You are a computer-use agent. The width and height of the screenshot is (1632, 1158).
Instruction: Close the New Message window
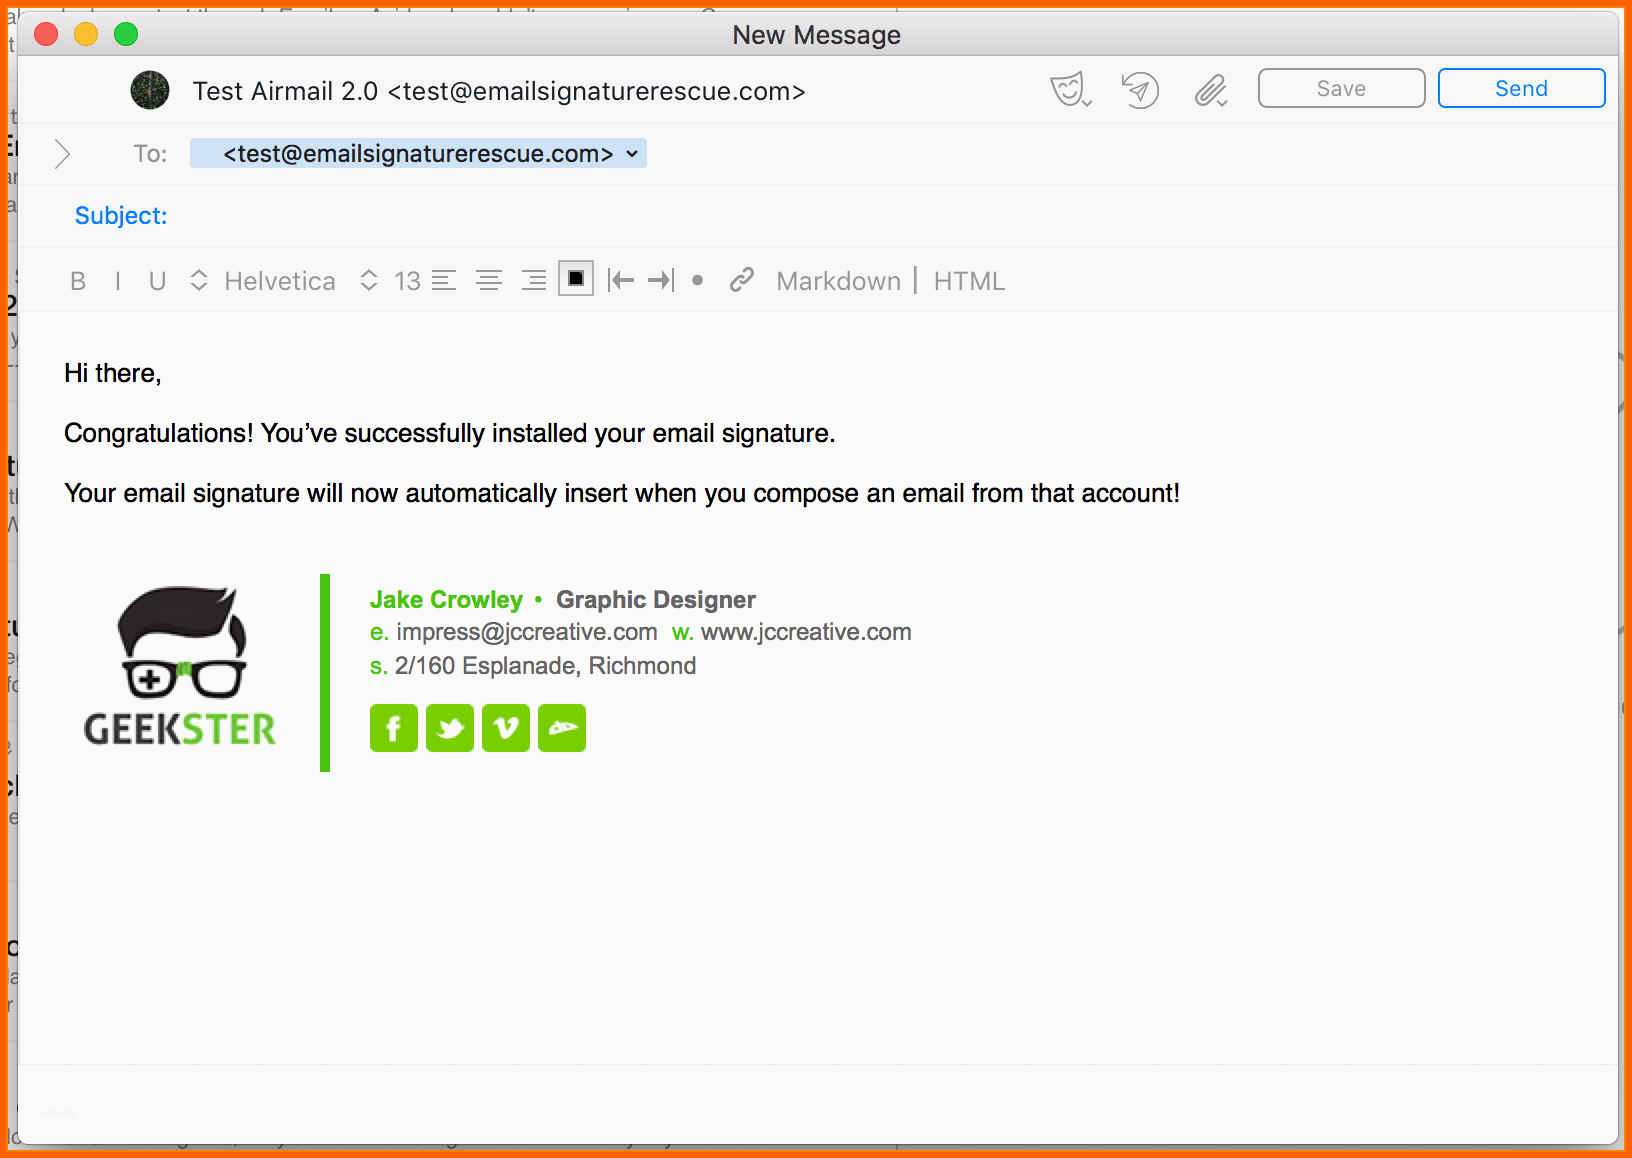point(46,35)
